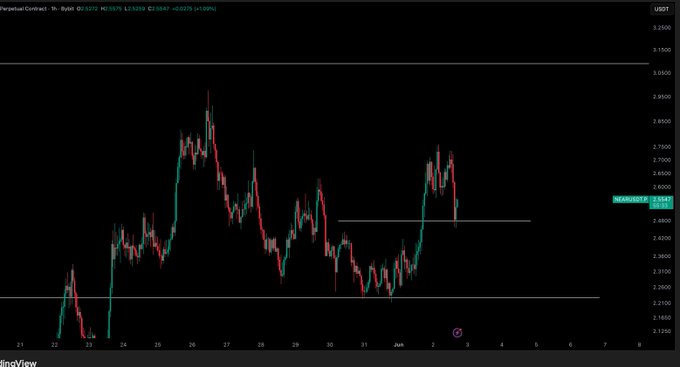The height and width of the screenshot is (367, 680).
Task: Click the current price label 2.5547
Action: (x=662, y=200)
